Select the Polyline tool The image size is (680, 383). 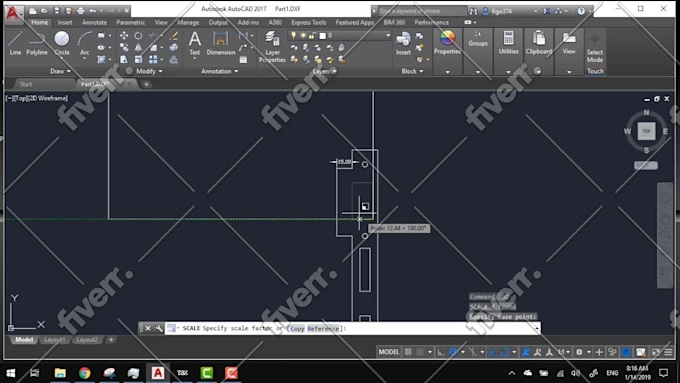[37, 43]
